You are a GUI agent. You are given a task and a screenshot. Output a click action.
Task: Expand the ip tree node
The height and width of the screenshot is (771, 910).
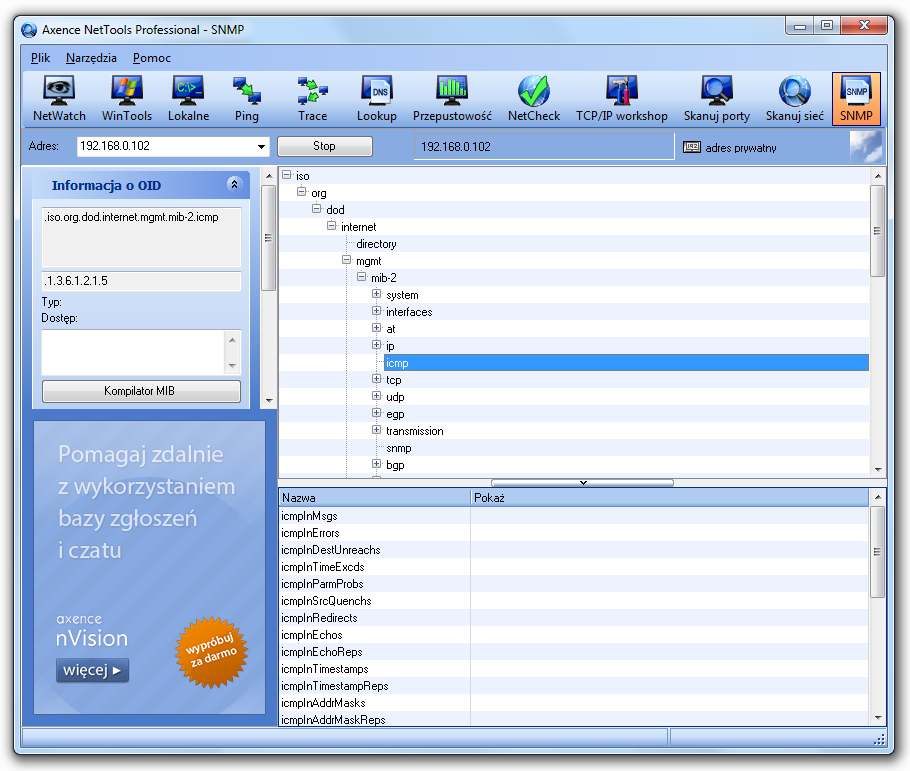pyautogui.click(x=377, y=345)
